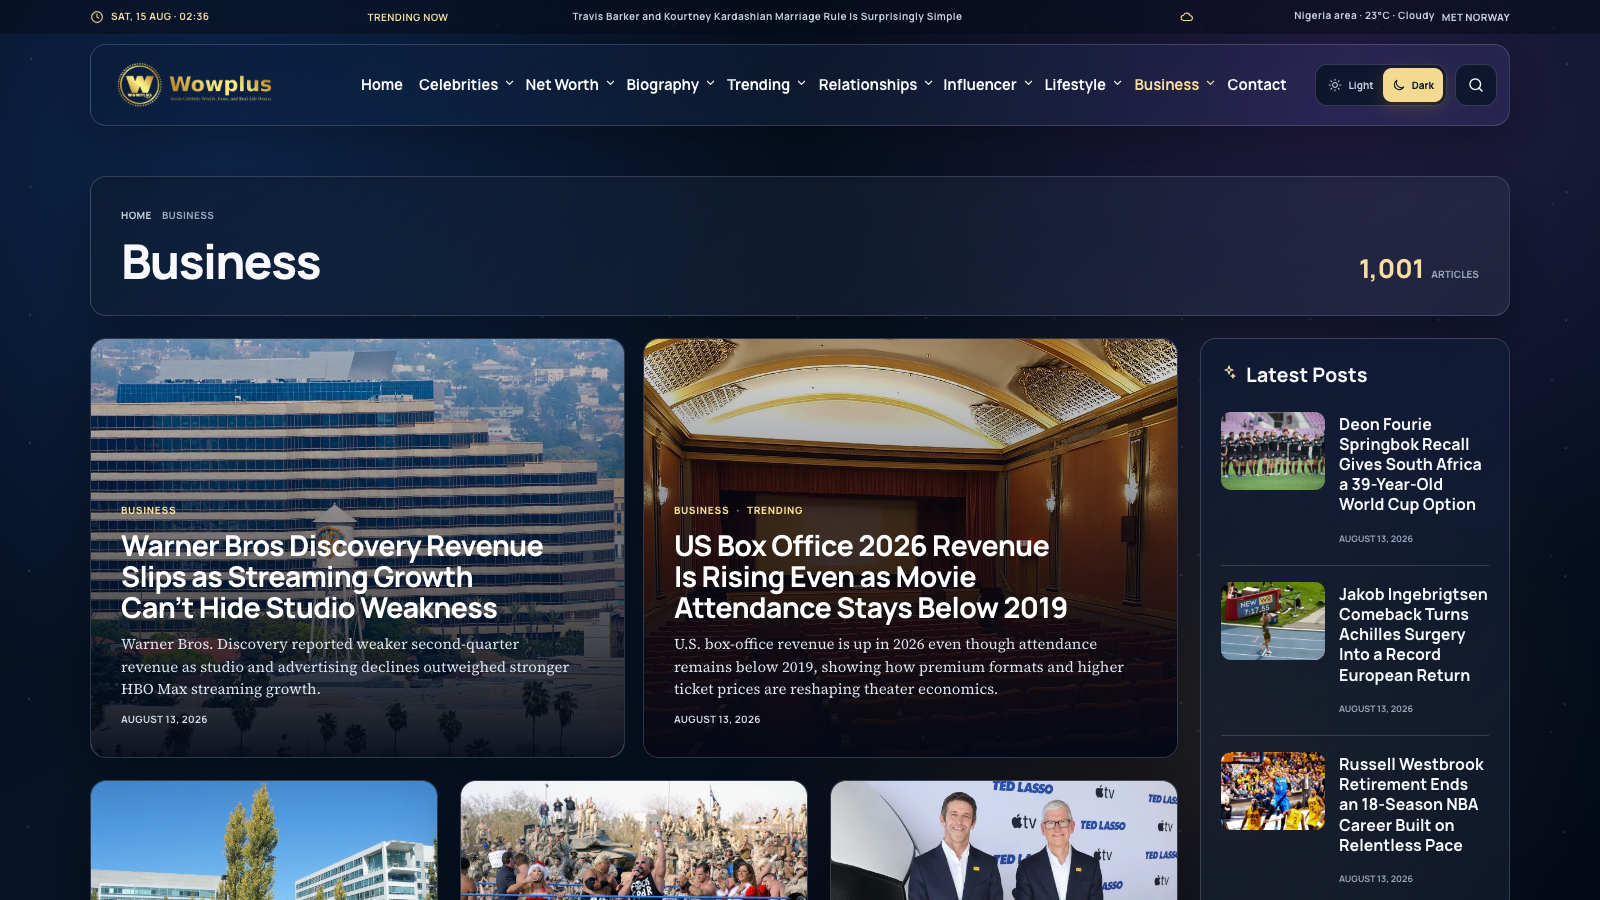Screen dimensions: 1600x900
Task: Expand the Biography dropdown chevron
Action: click(710, 84)
